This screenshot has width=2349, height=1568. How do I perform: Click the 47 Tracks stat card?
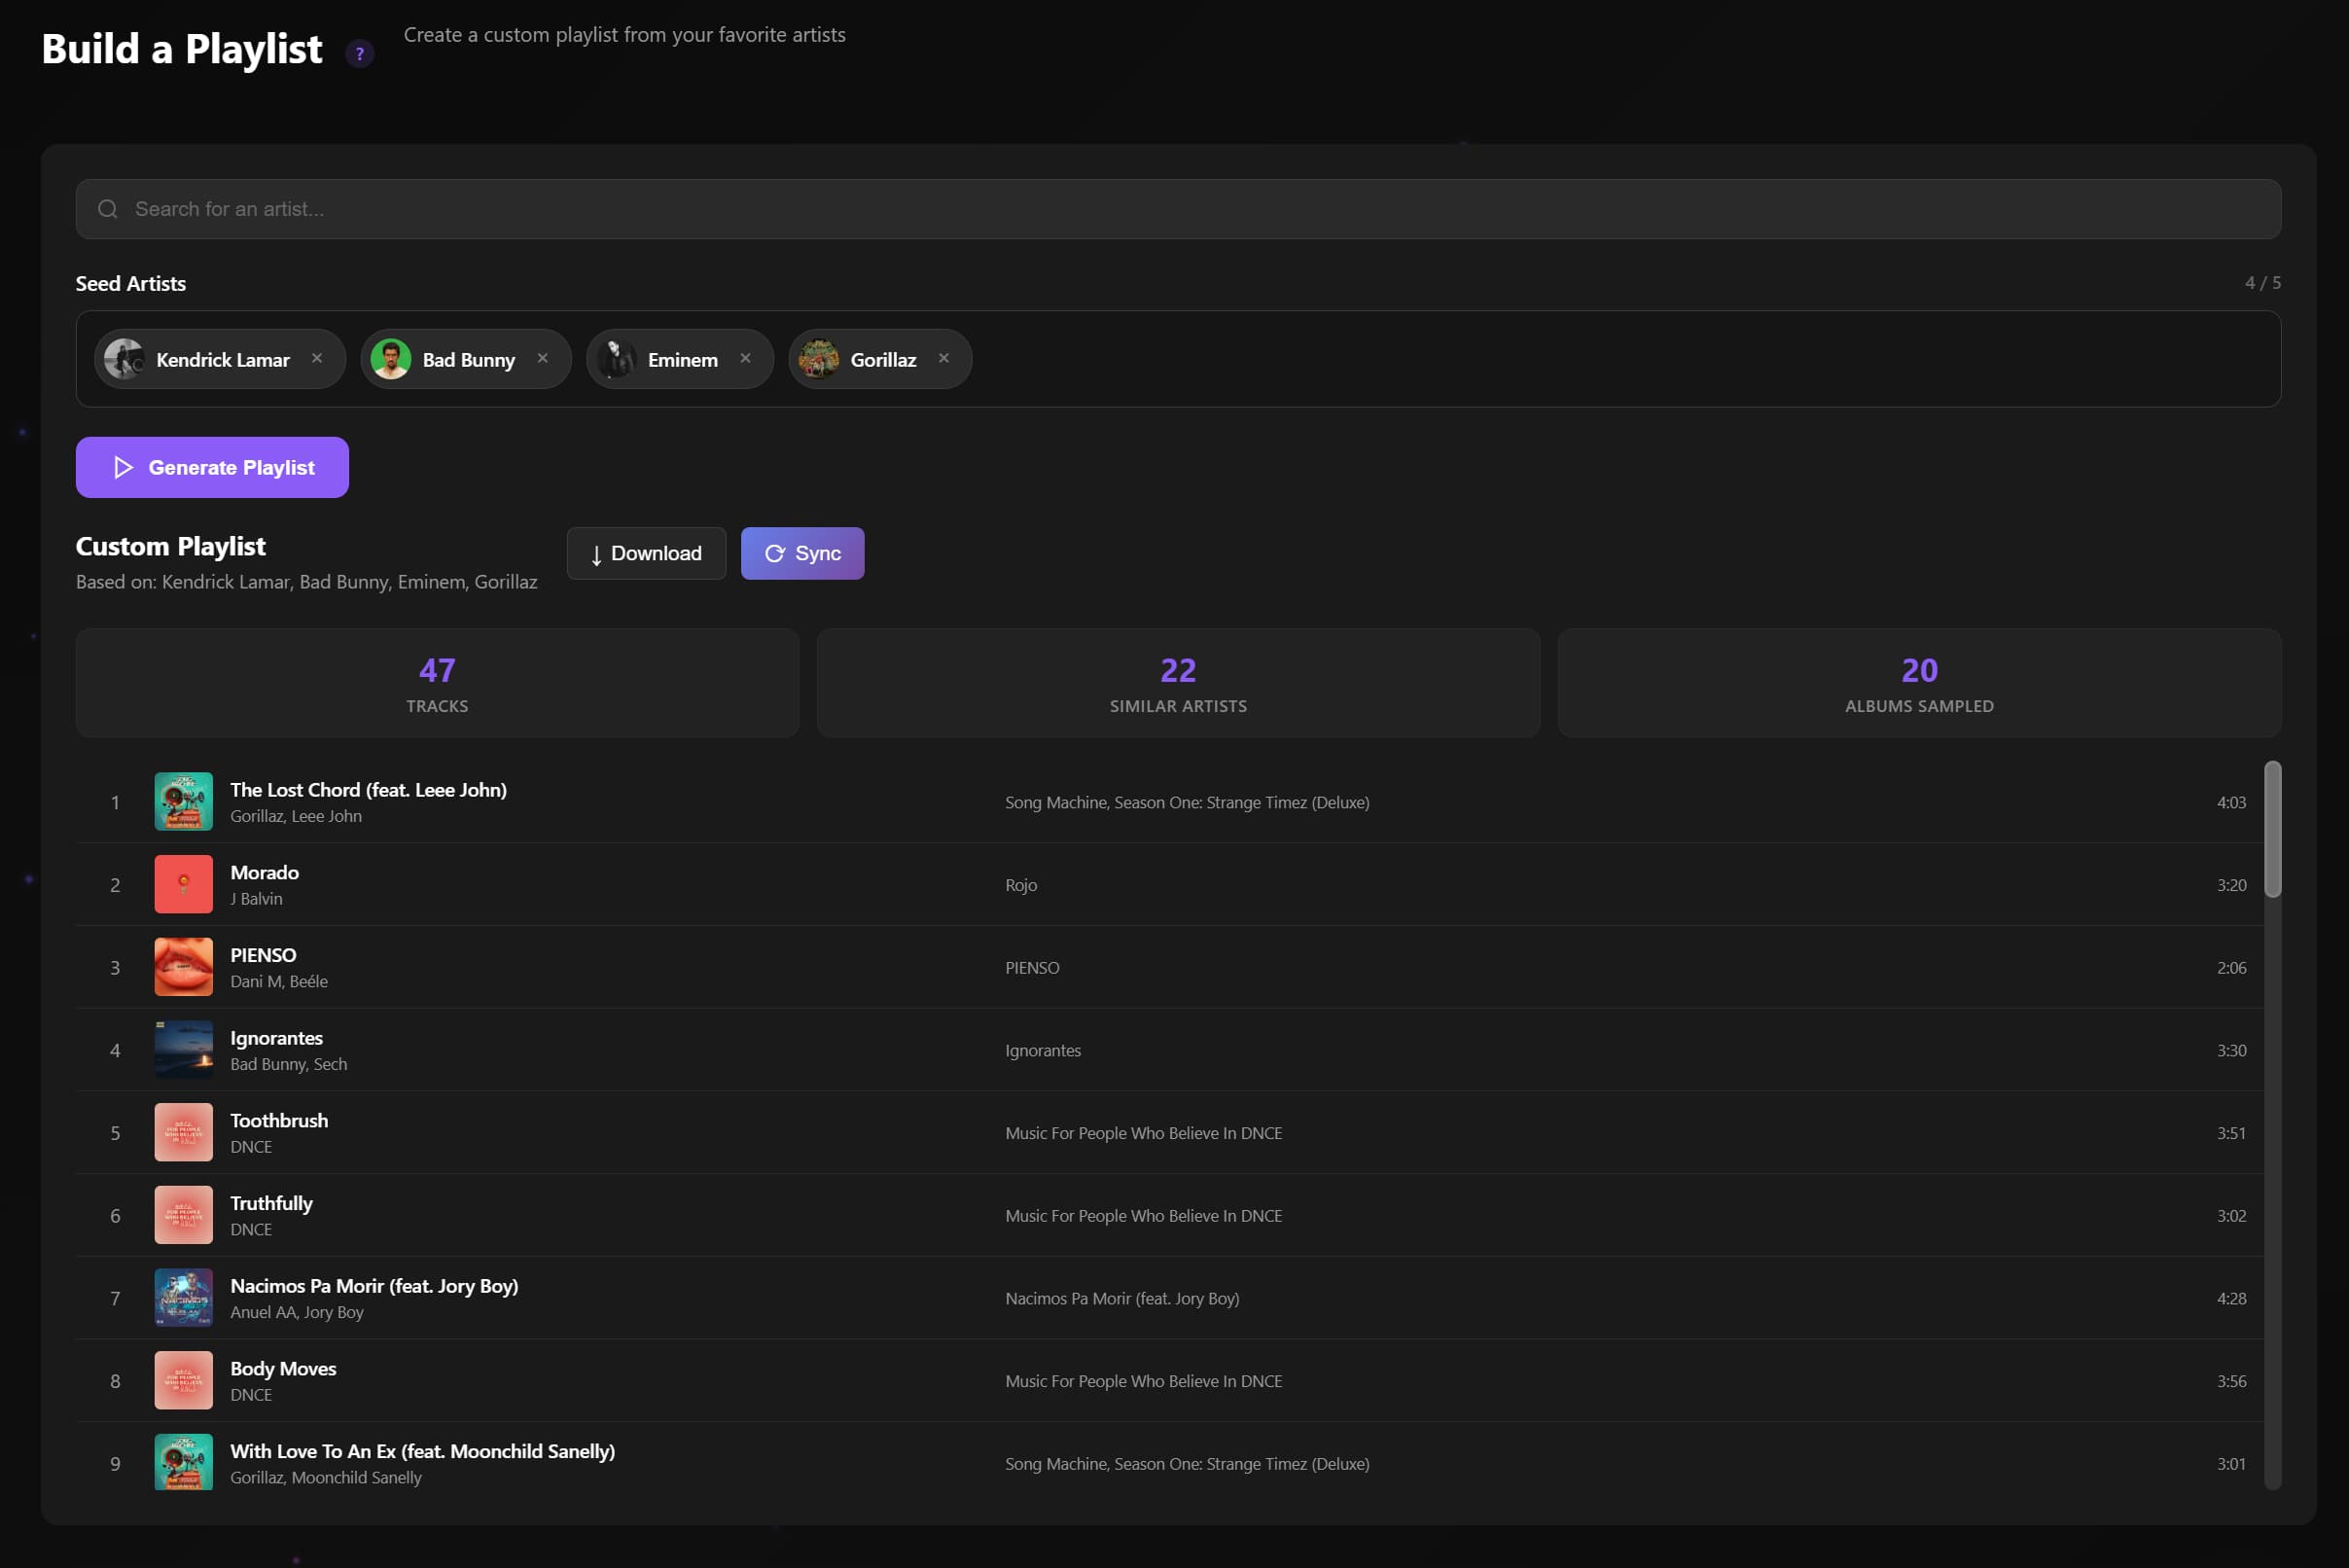[437, 683]
